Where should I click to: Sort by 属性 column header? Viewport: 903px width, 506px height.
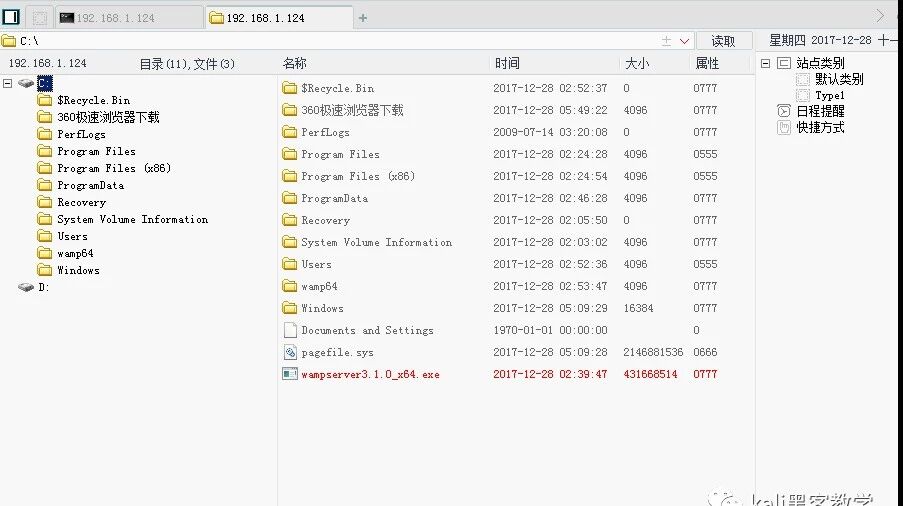coord(707,63)
